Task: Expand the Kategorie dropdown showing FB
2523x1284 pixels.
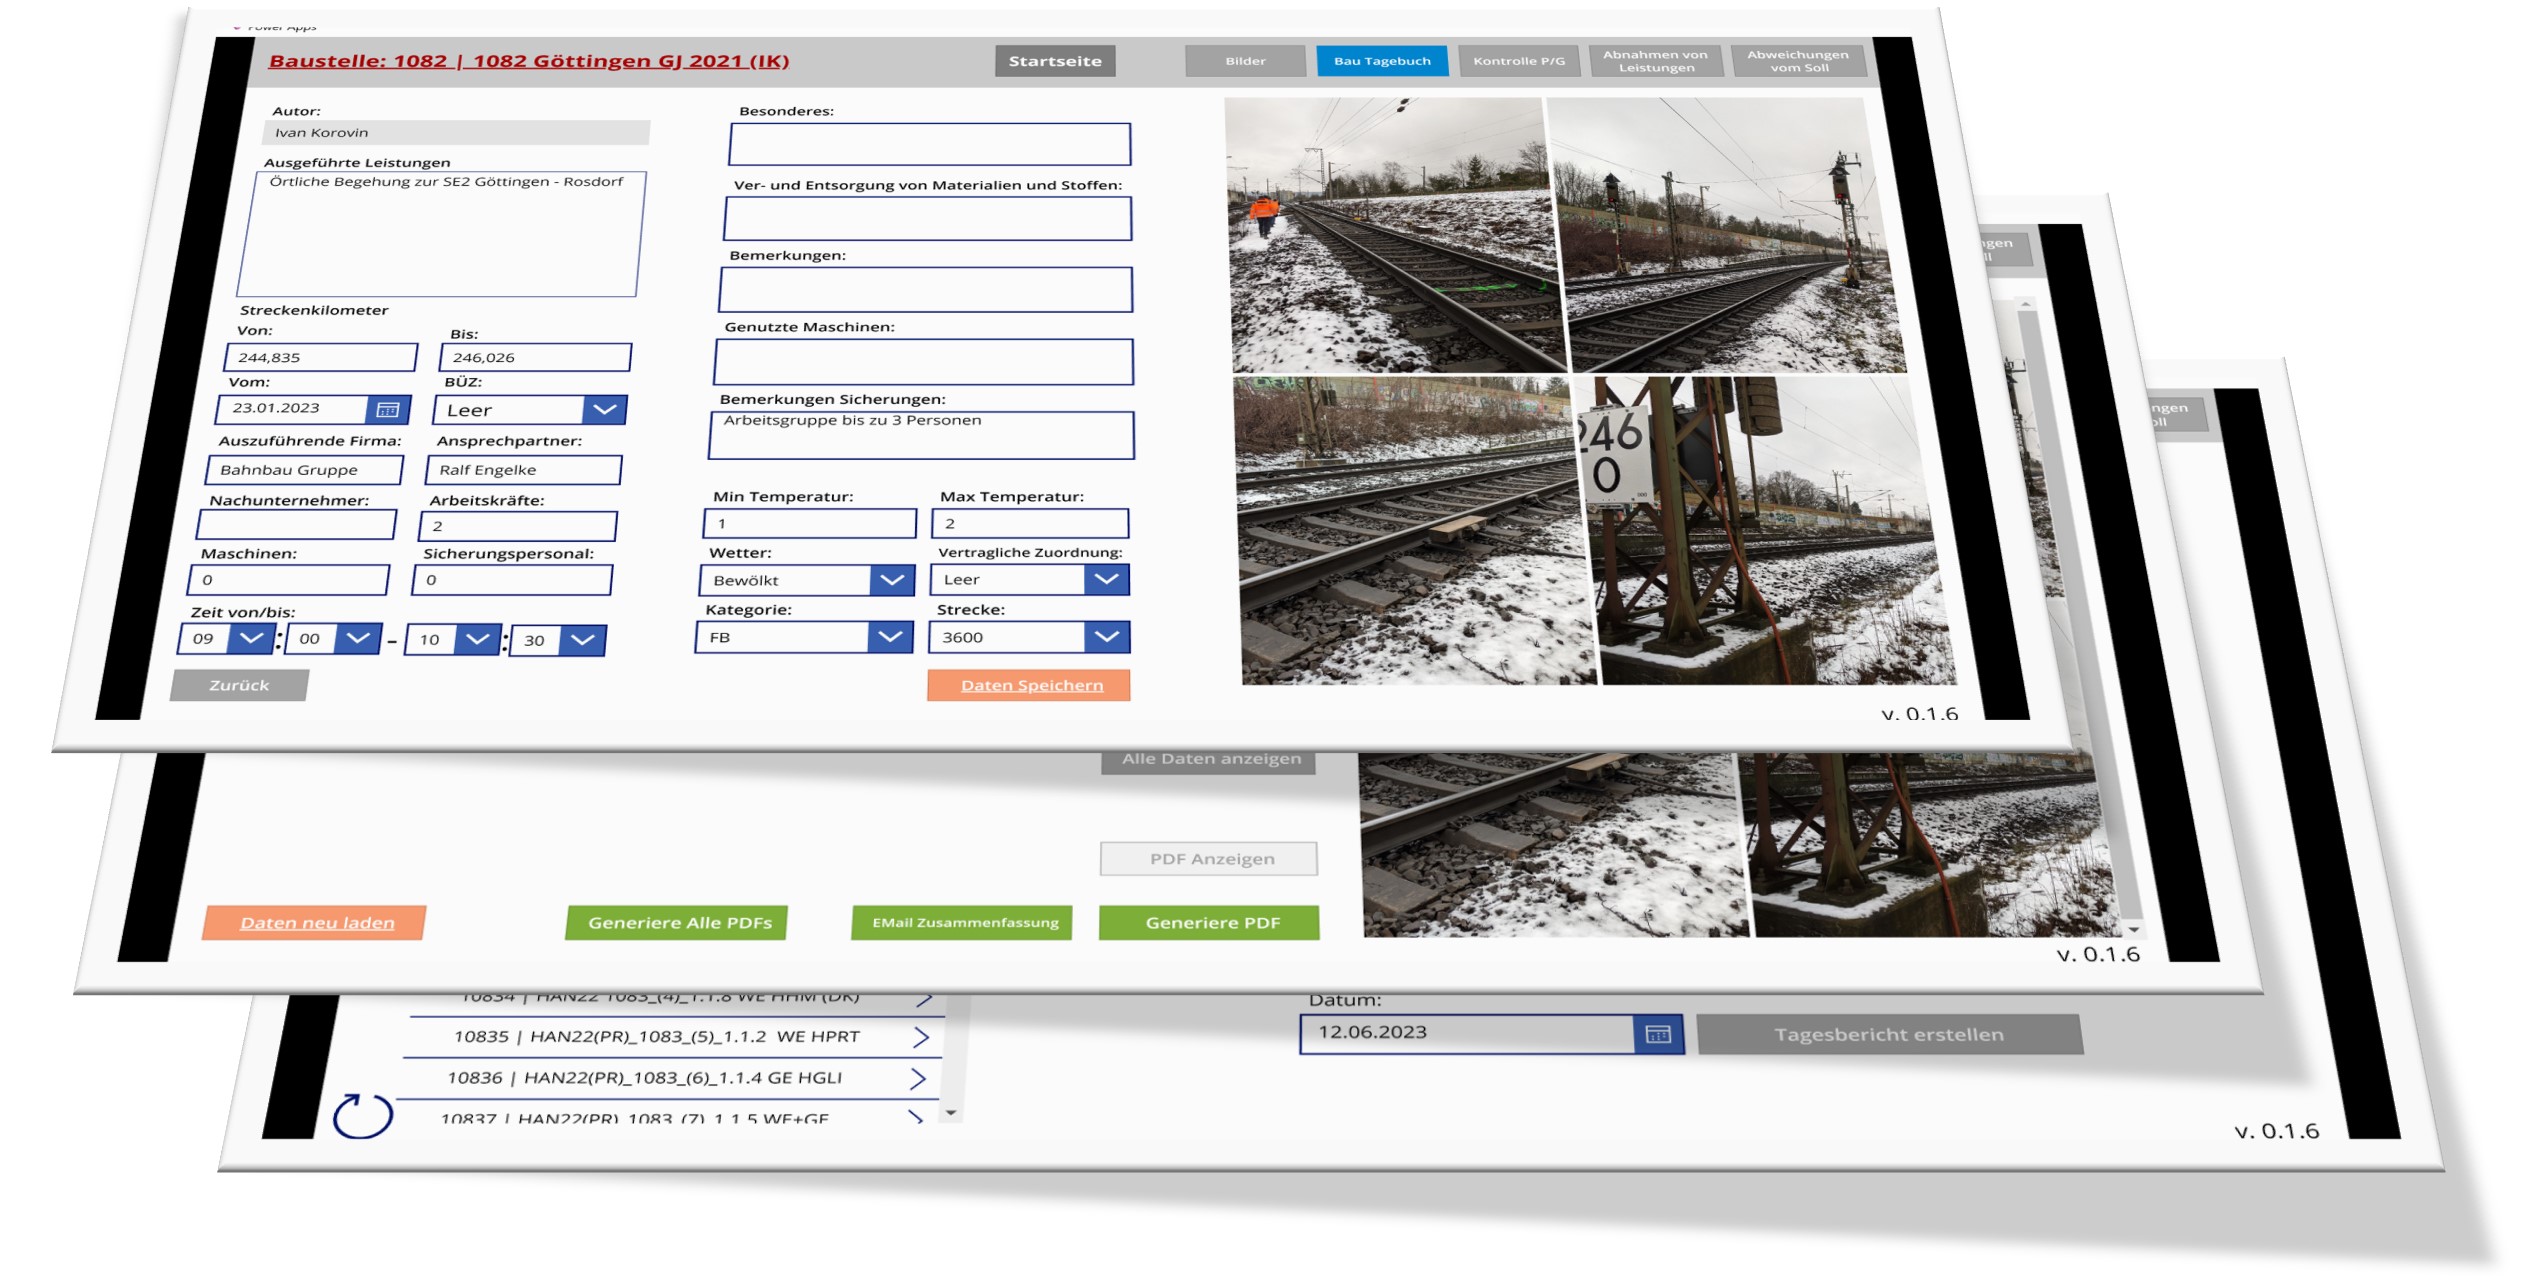Action: click(889, 637)
